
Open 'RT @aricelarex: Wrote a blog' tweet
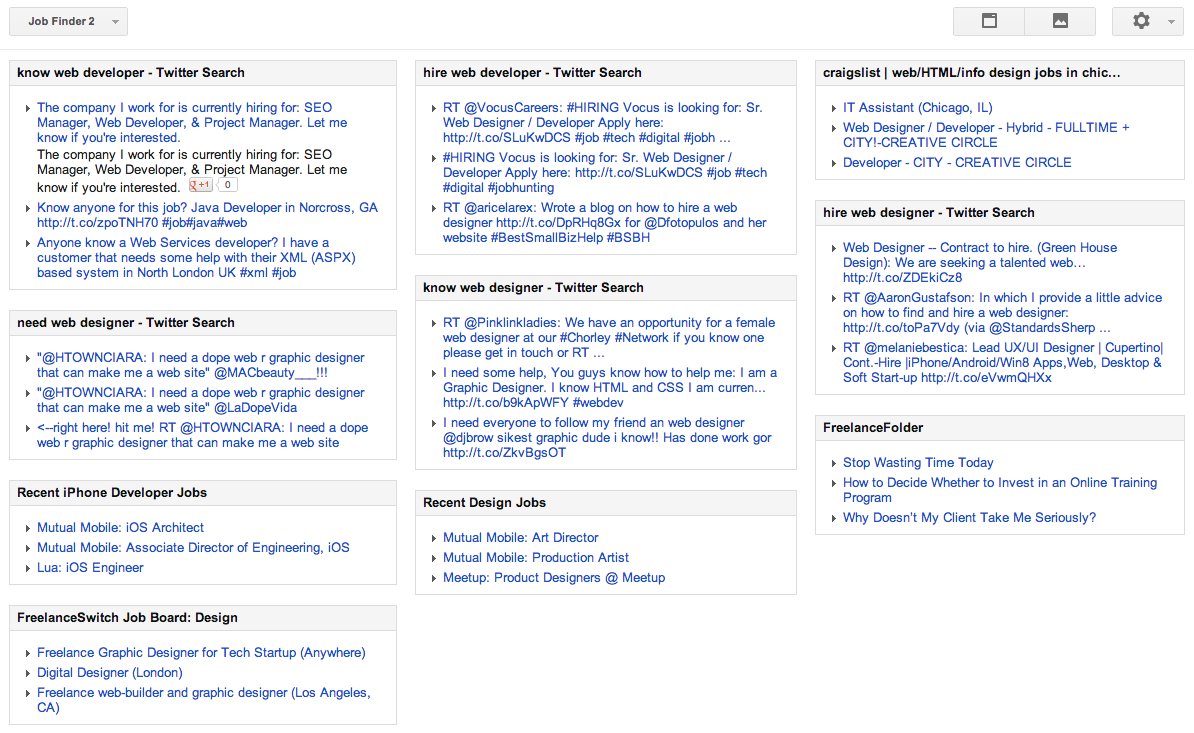click(605, 222)
